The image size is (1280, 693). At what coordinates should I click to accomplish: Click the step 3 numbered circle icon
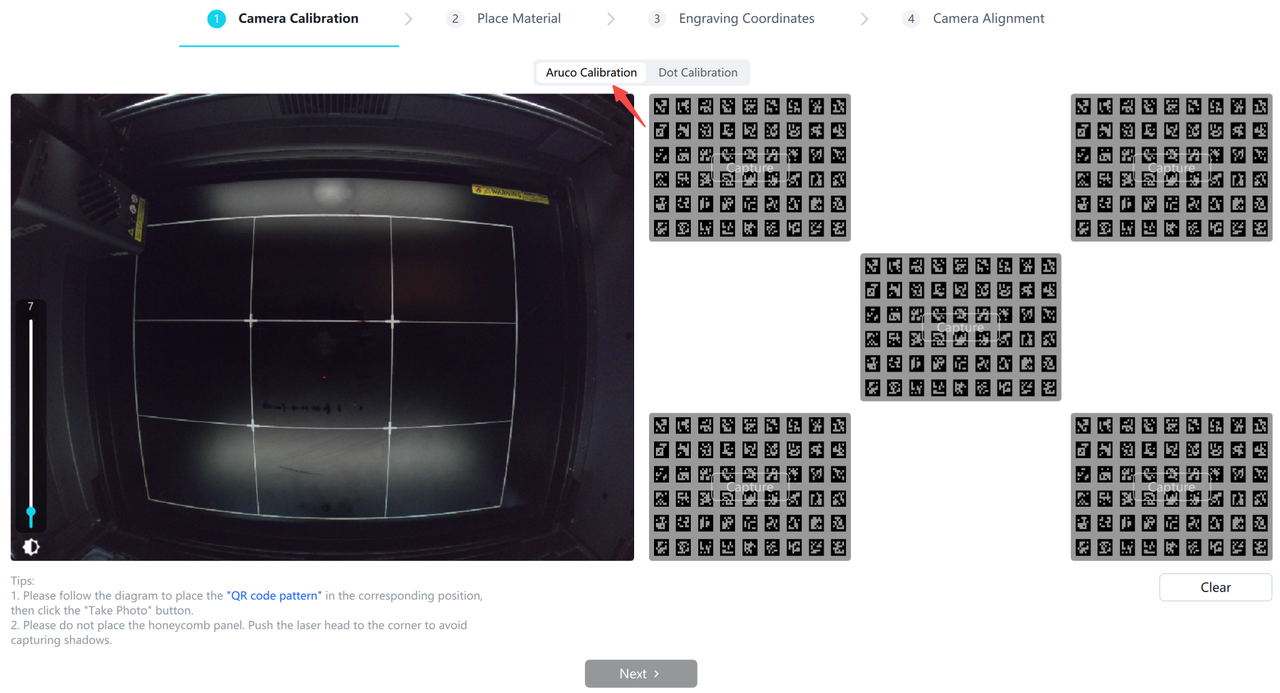pos(656,19)
